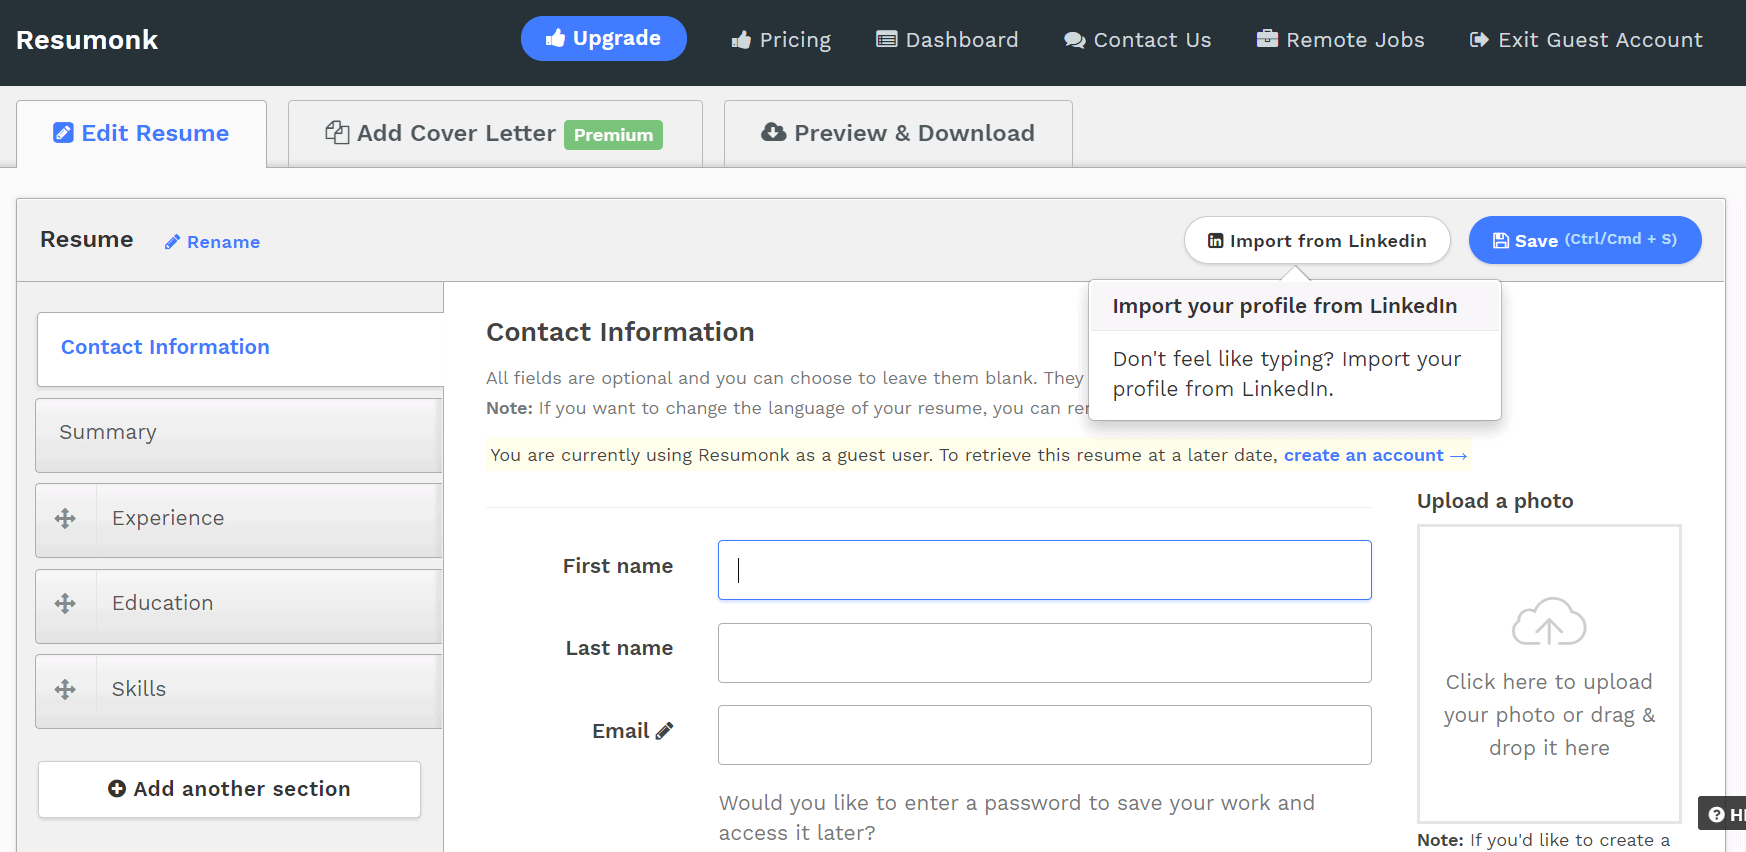Screen dimensions: 1746x852
Task: Click the pencil icon beside Email label
Action: click(664, 731)
